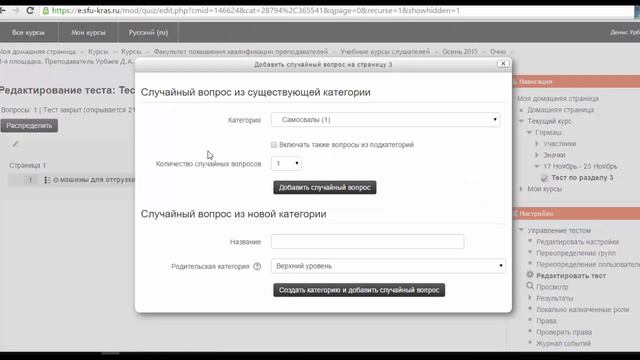Viewport: 640px width, 360px height.
Task: Click Журнал событий link
Action: 563,344
